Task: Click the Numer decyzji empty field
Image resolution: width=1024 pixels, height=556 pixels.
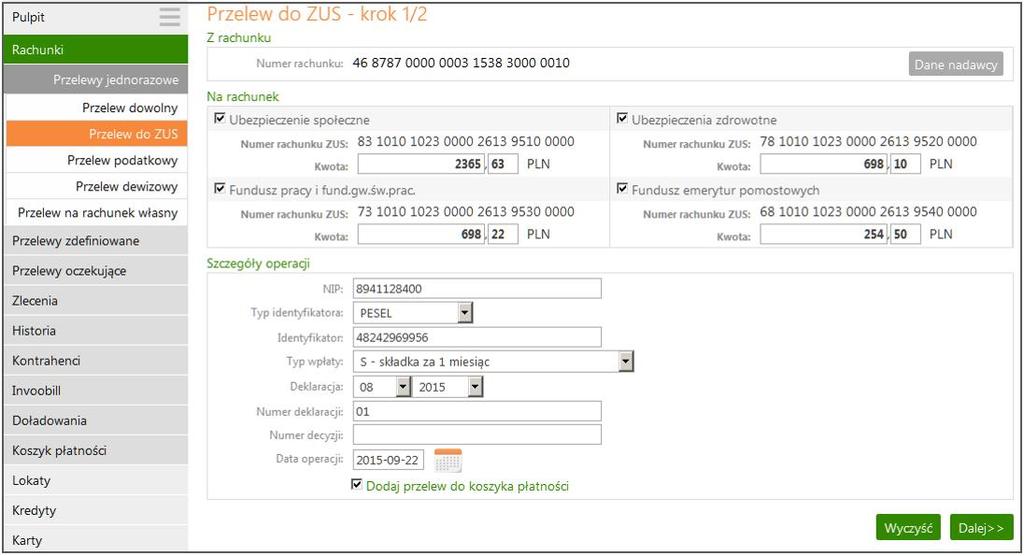Action: coord(477,435)
